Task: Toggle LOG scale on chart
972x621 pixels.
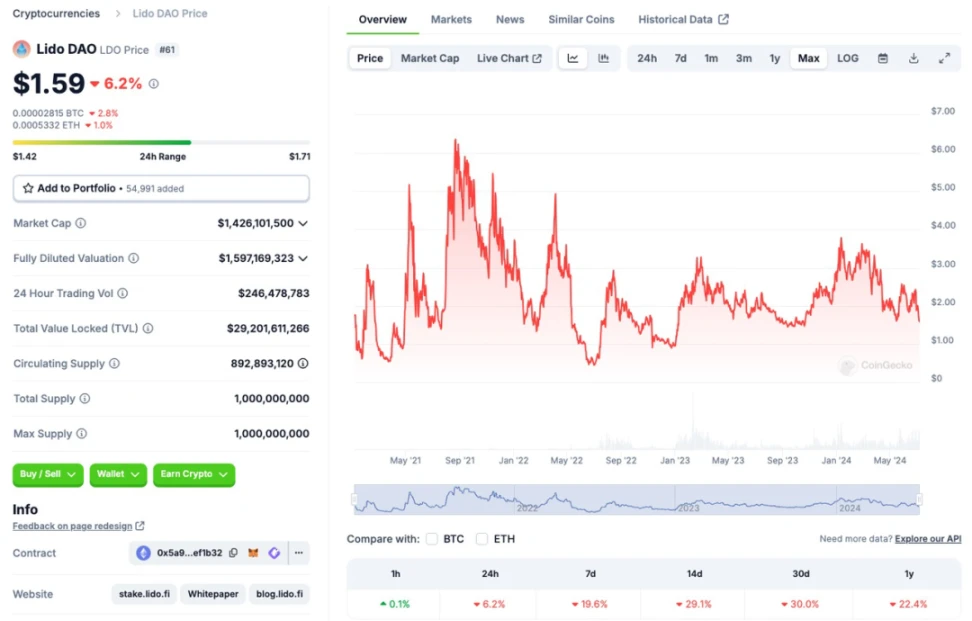Action: point(847,58)
